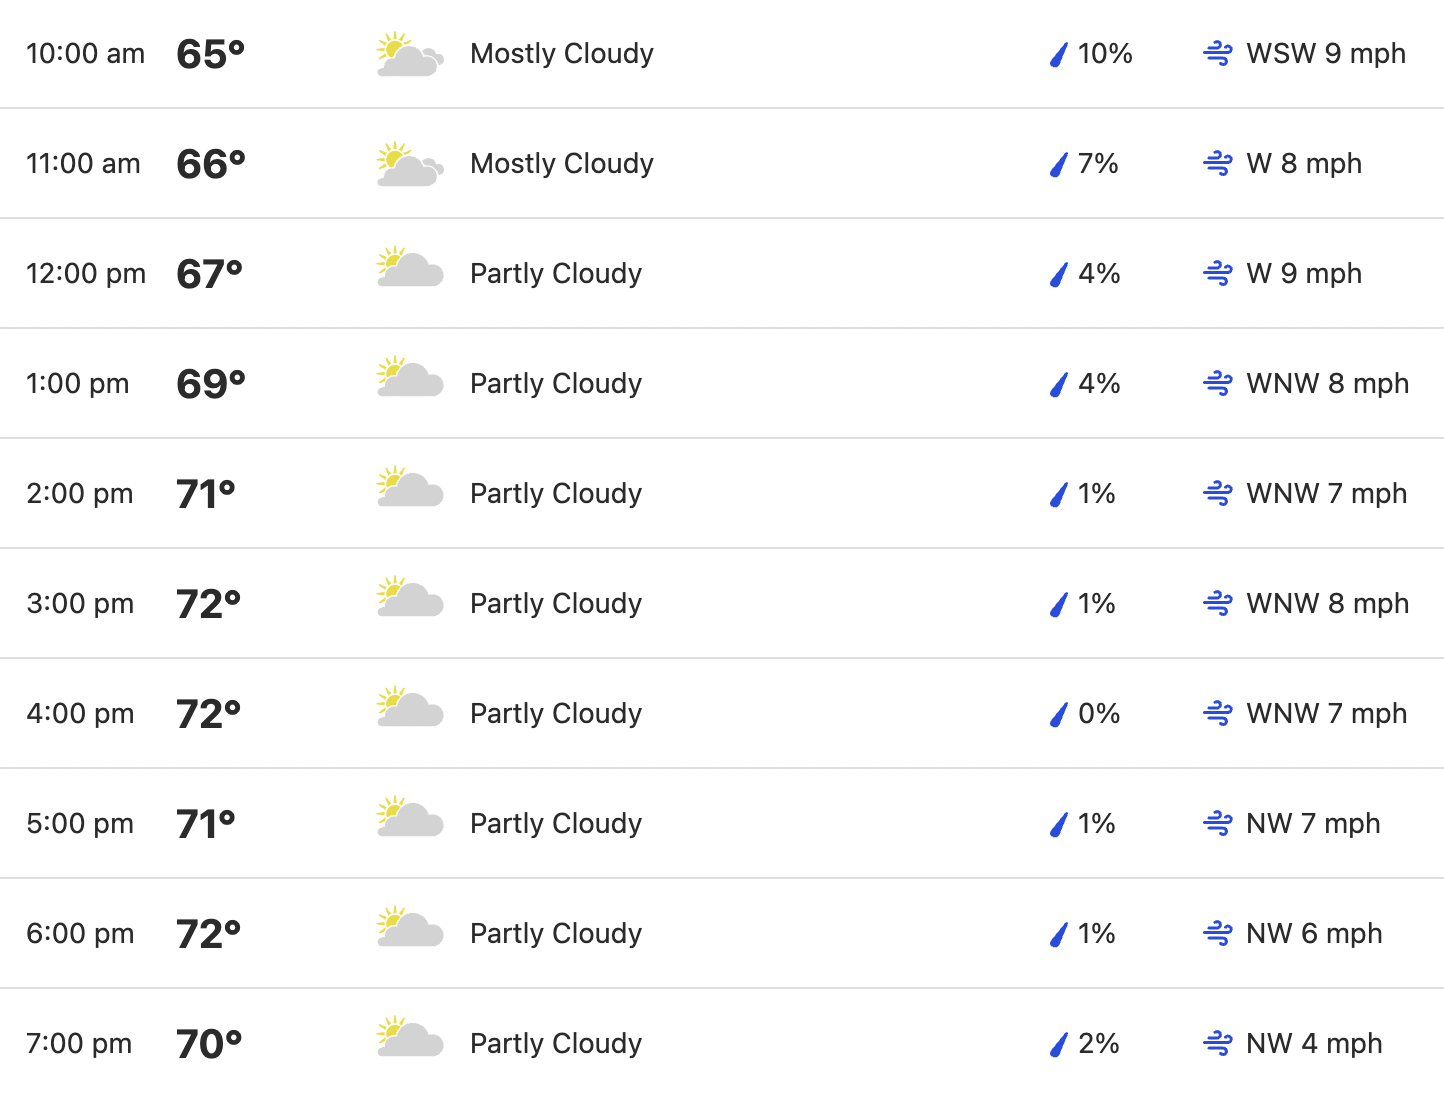Click the raindrop icon beside 10% precipitation
The width and height of the screenshot is (1444, 1094).
(1059, 54)
